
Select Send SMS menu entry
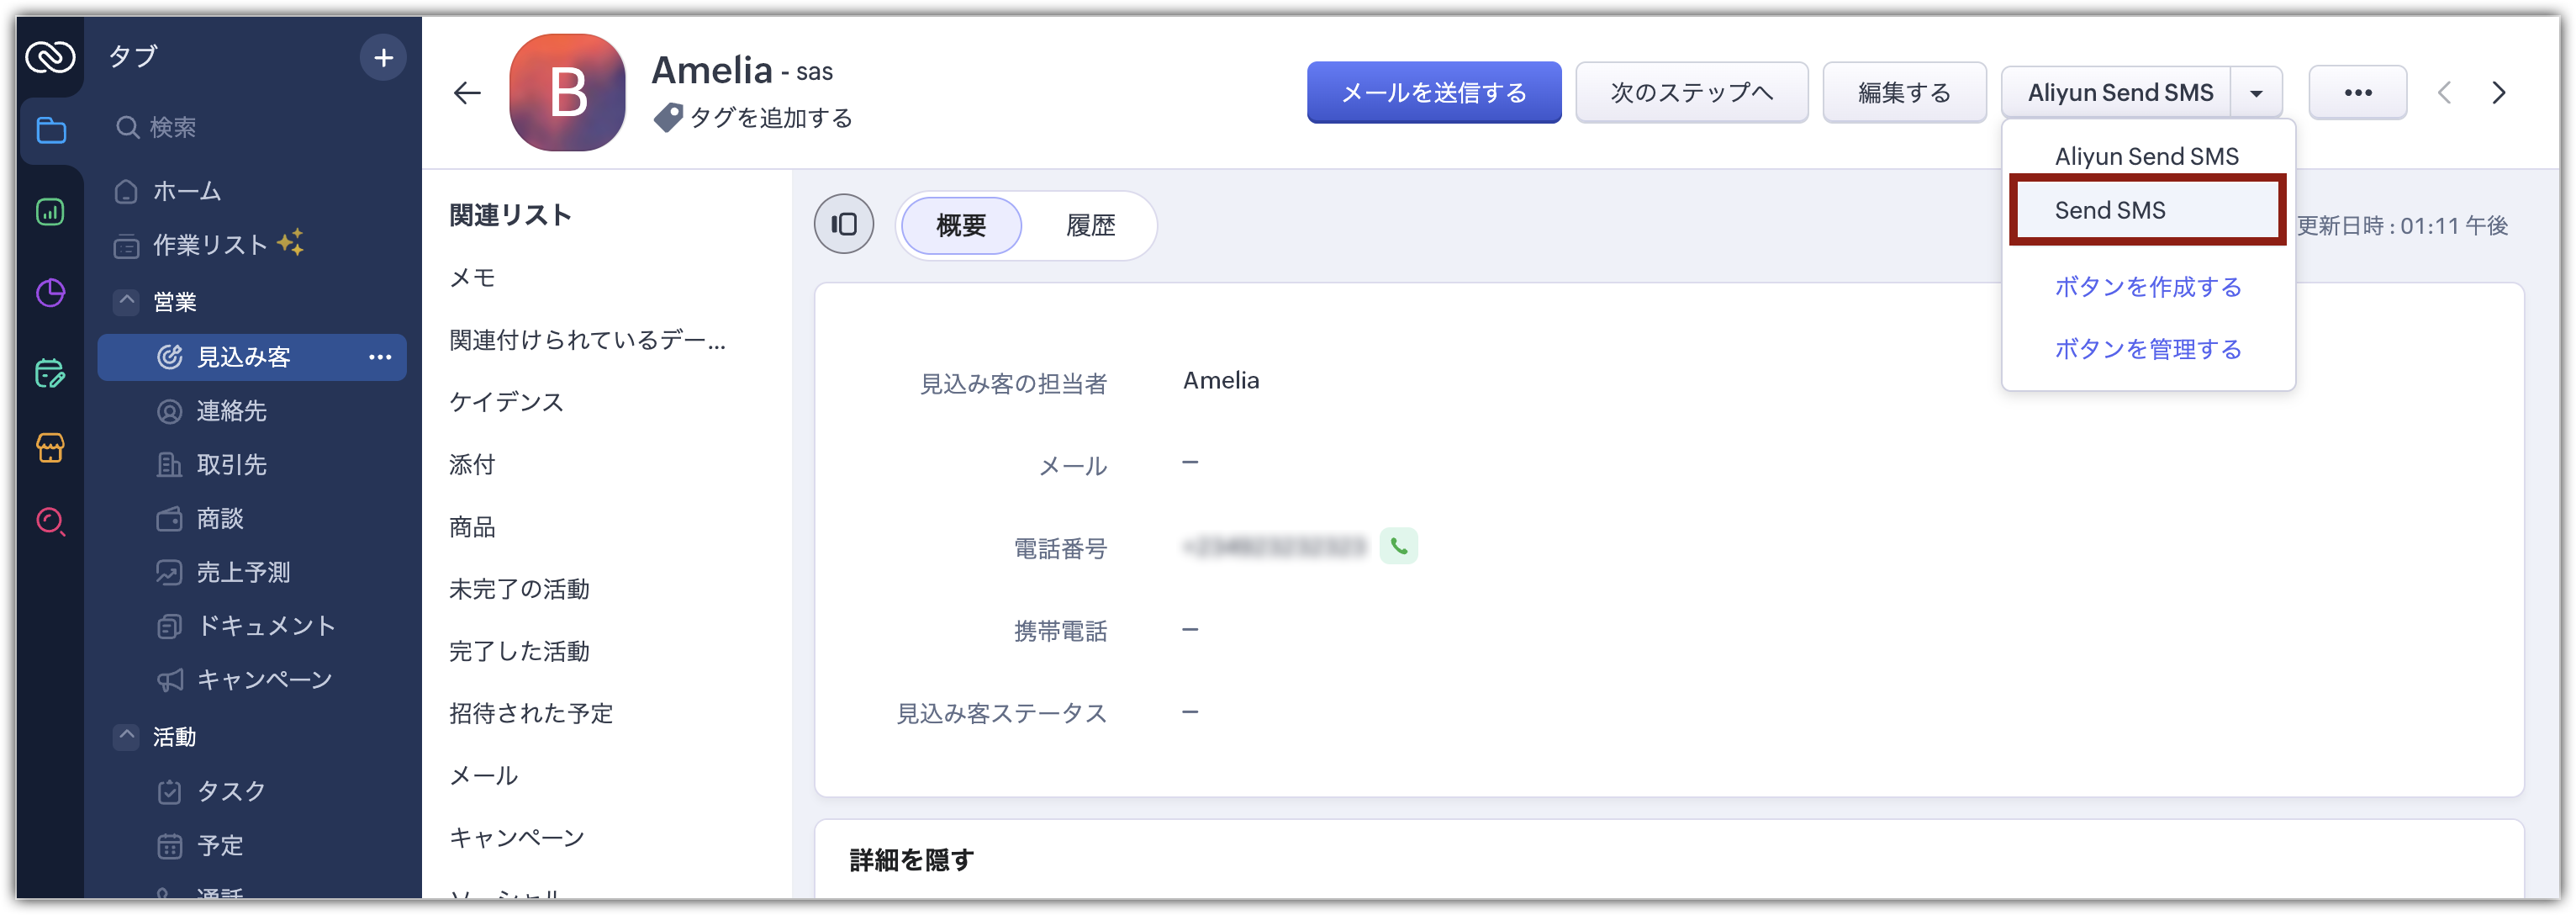click(x=2147, y=210)
